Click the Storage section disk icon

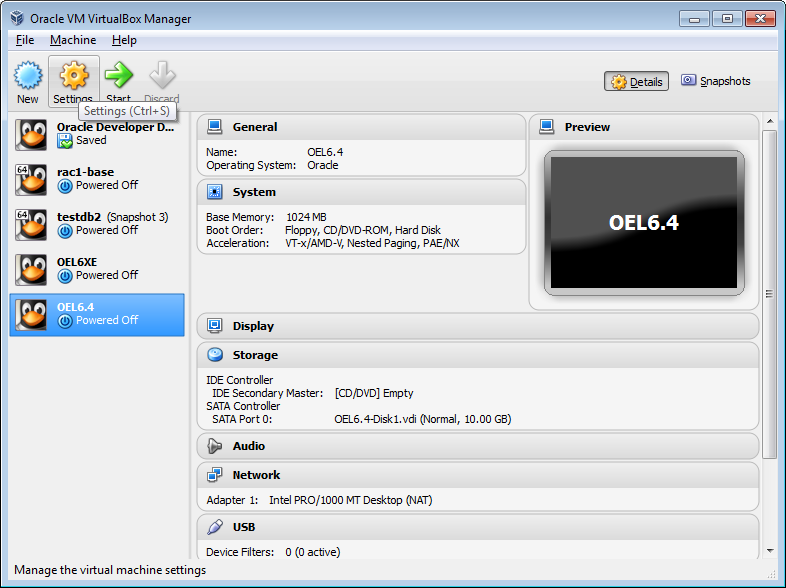point(215,355)
